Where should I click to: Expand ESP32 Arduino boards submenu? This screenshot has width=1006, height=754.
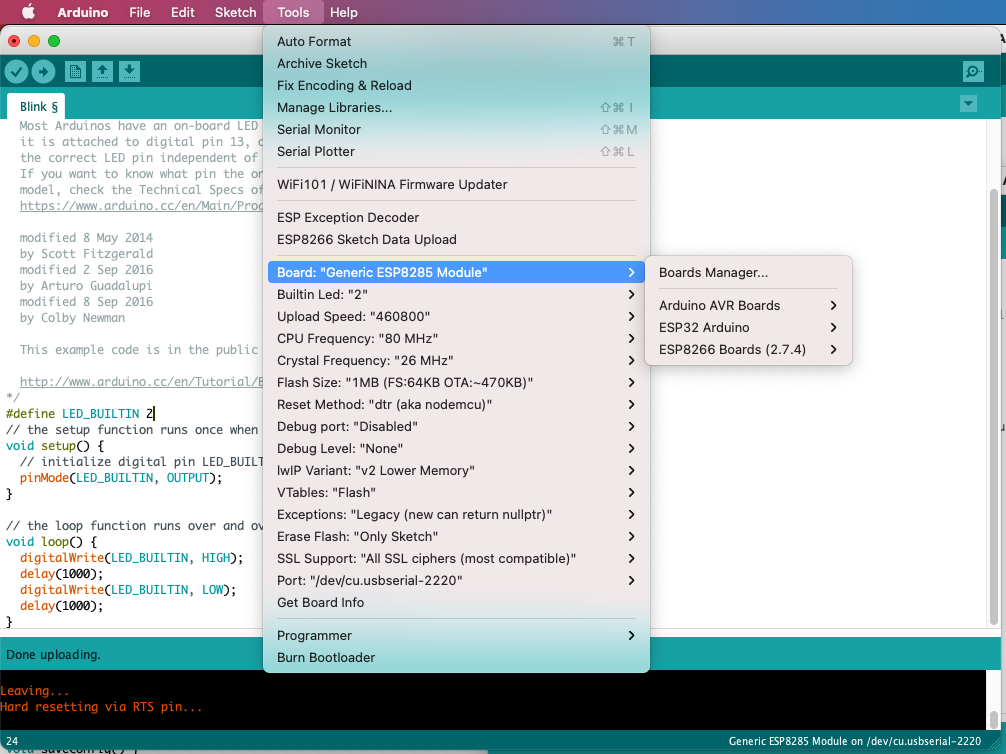point(748,327)
